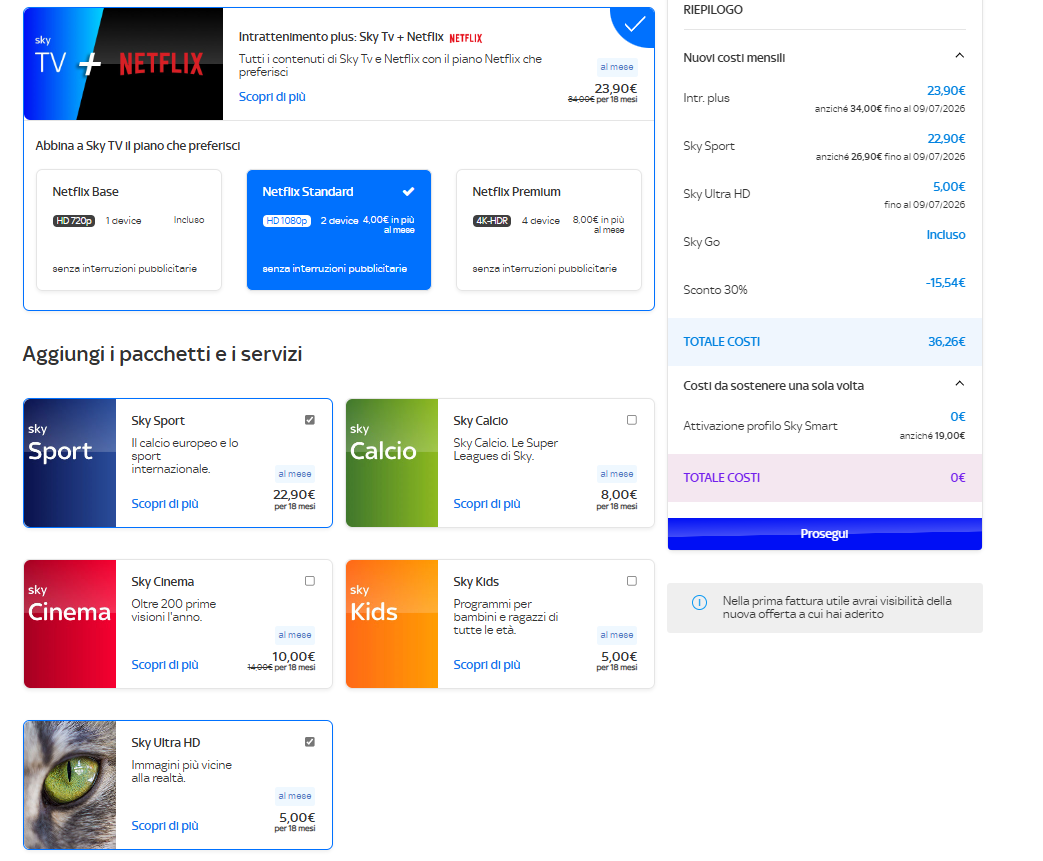Click the 4K-HDR badge on Netflix Premium
This screenshot has width=1043, height=861.
(x=492, y=221)
